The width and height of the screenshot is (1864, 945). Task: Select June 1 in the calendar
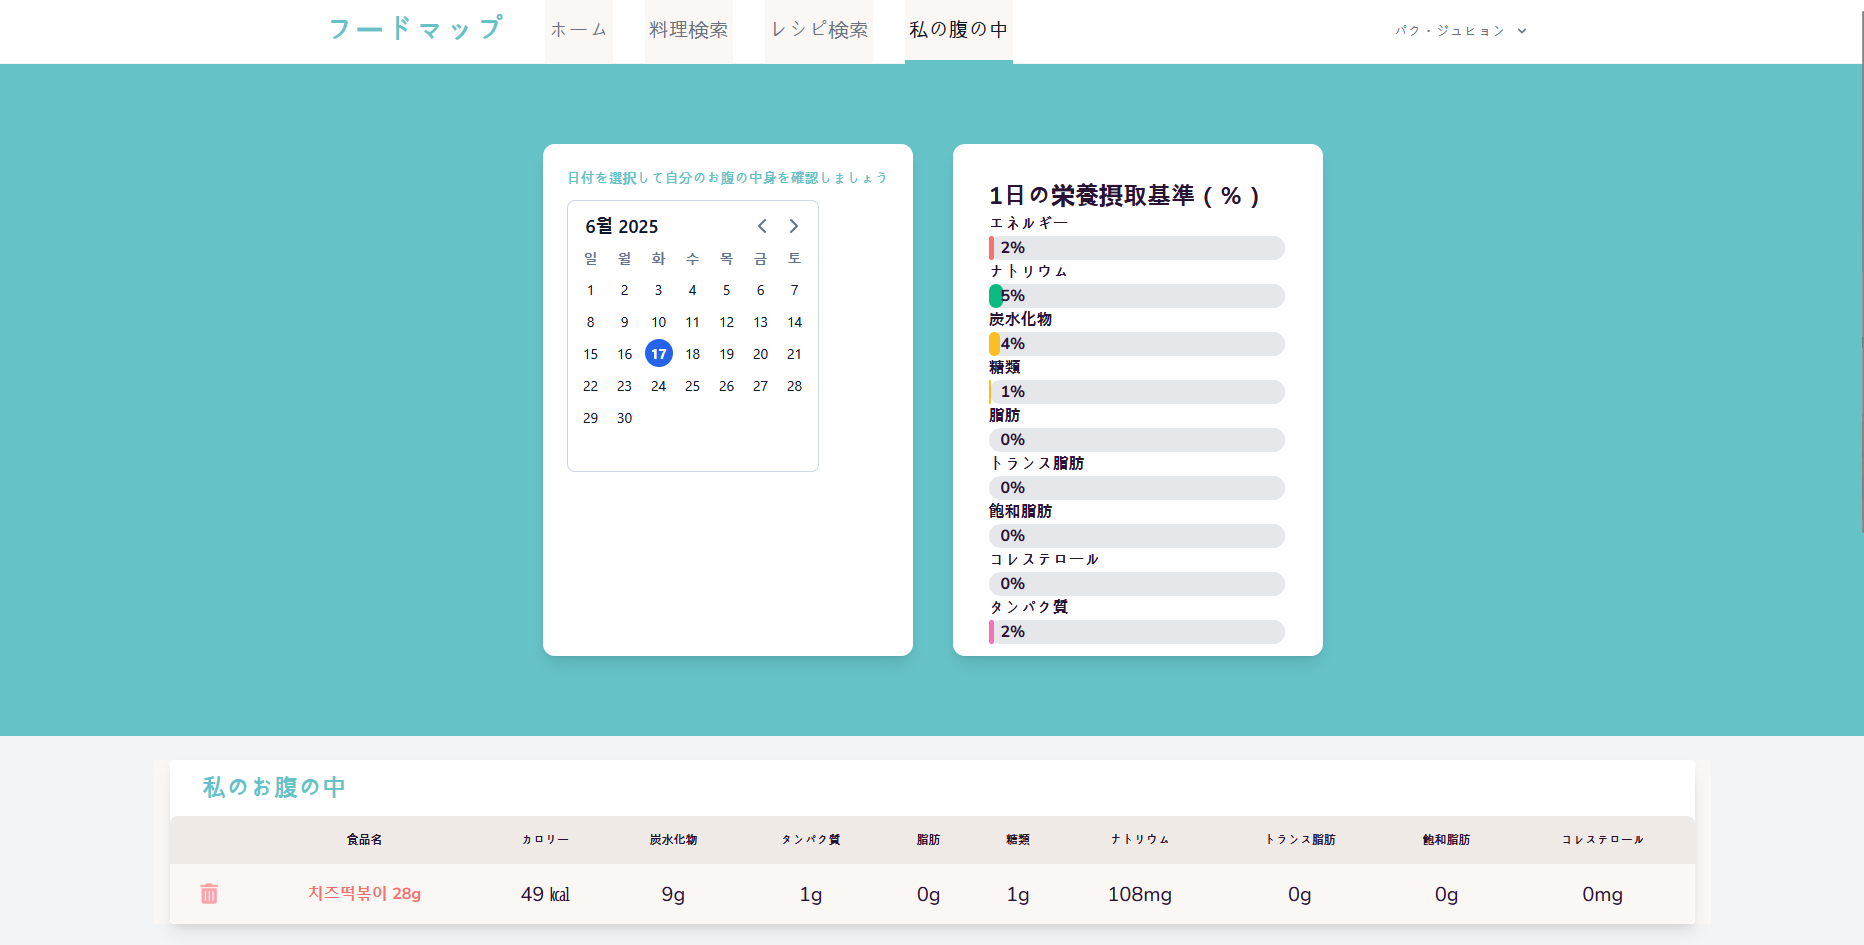tap(591, 290)
